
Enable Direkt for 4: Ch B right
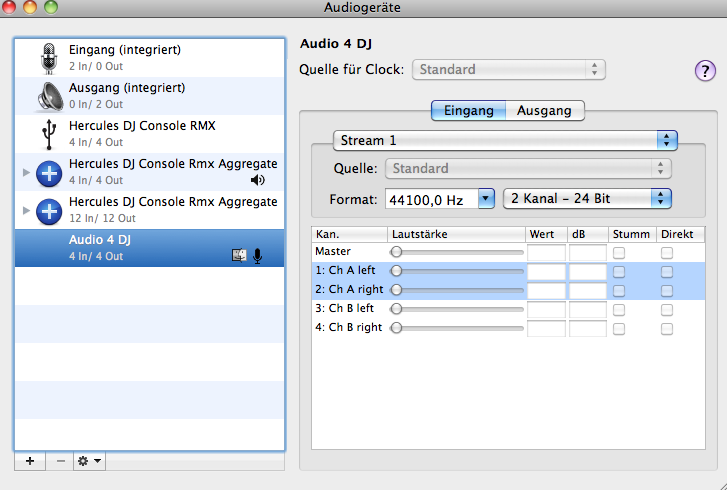coord(667,329)
